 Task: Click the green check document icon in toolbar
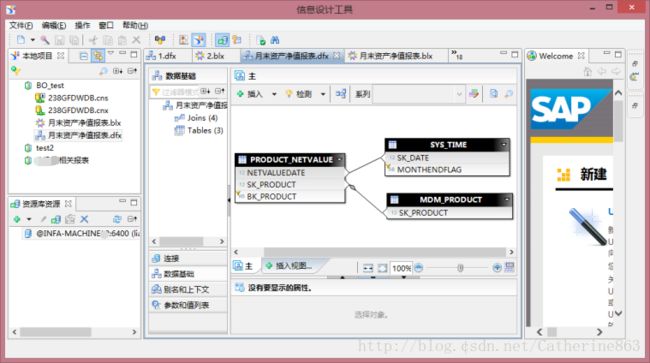click(x=261, y=40)
